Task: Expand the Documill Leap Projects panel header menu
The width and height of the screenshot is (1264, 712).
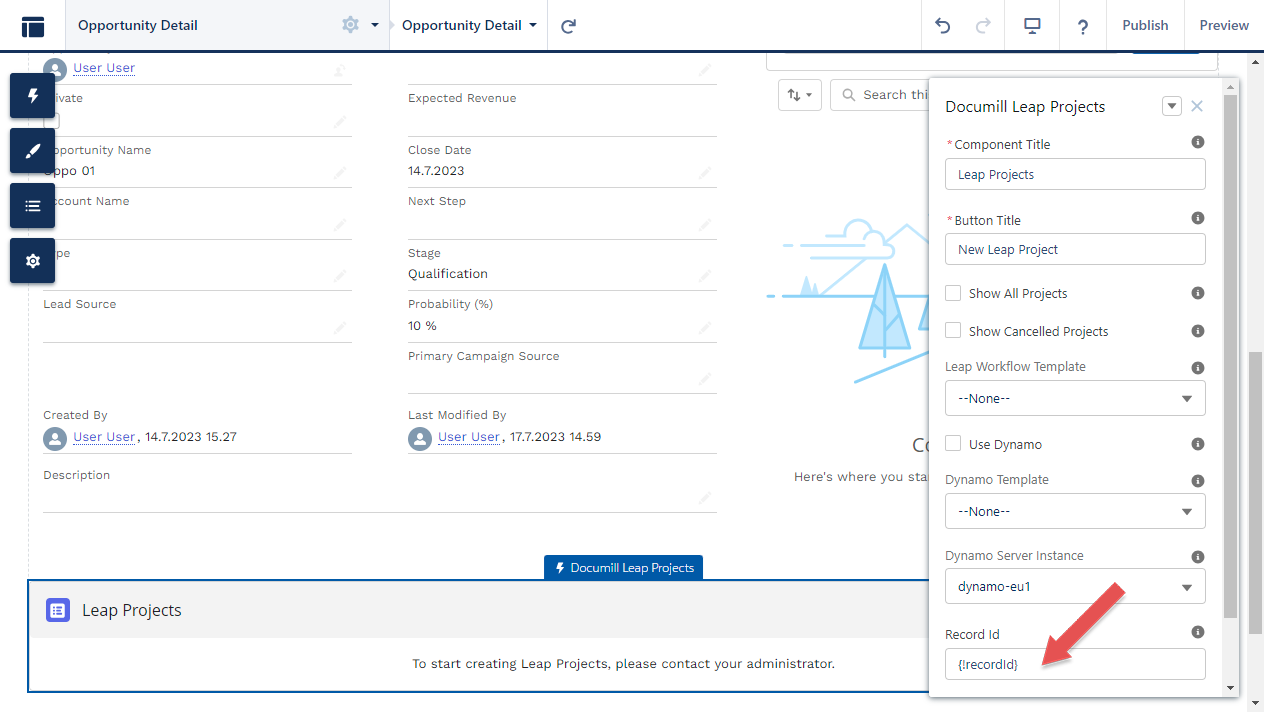Action: pyautogui.click(x=1171, y=105)
